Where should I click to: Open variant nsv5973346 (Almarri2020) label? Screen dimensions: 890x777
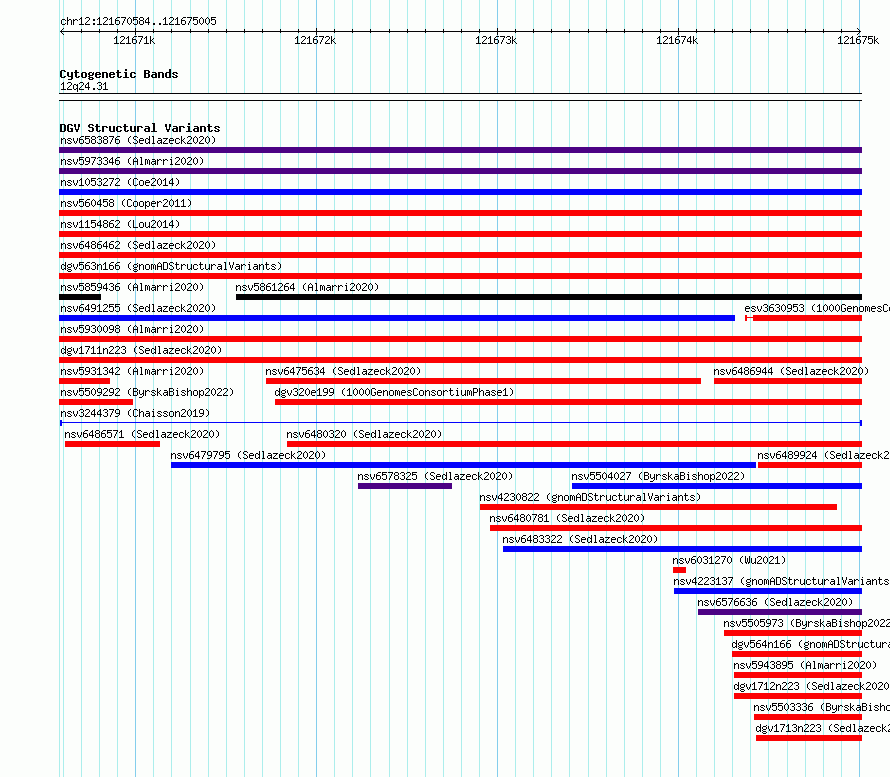tap(132, 161)
